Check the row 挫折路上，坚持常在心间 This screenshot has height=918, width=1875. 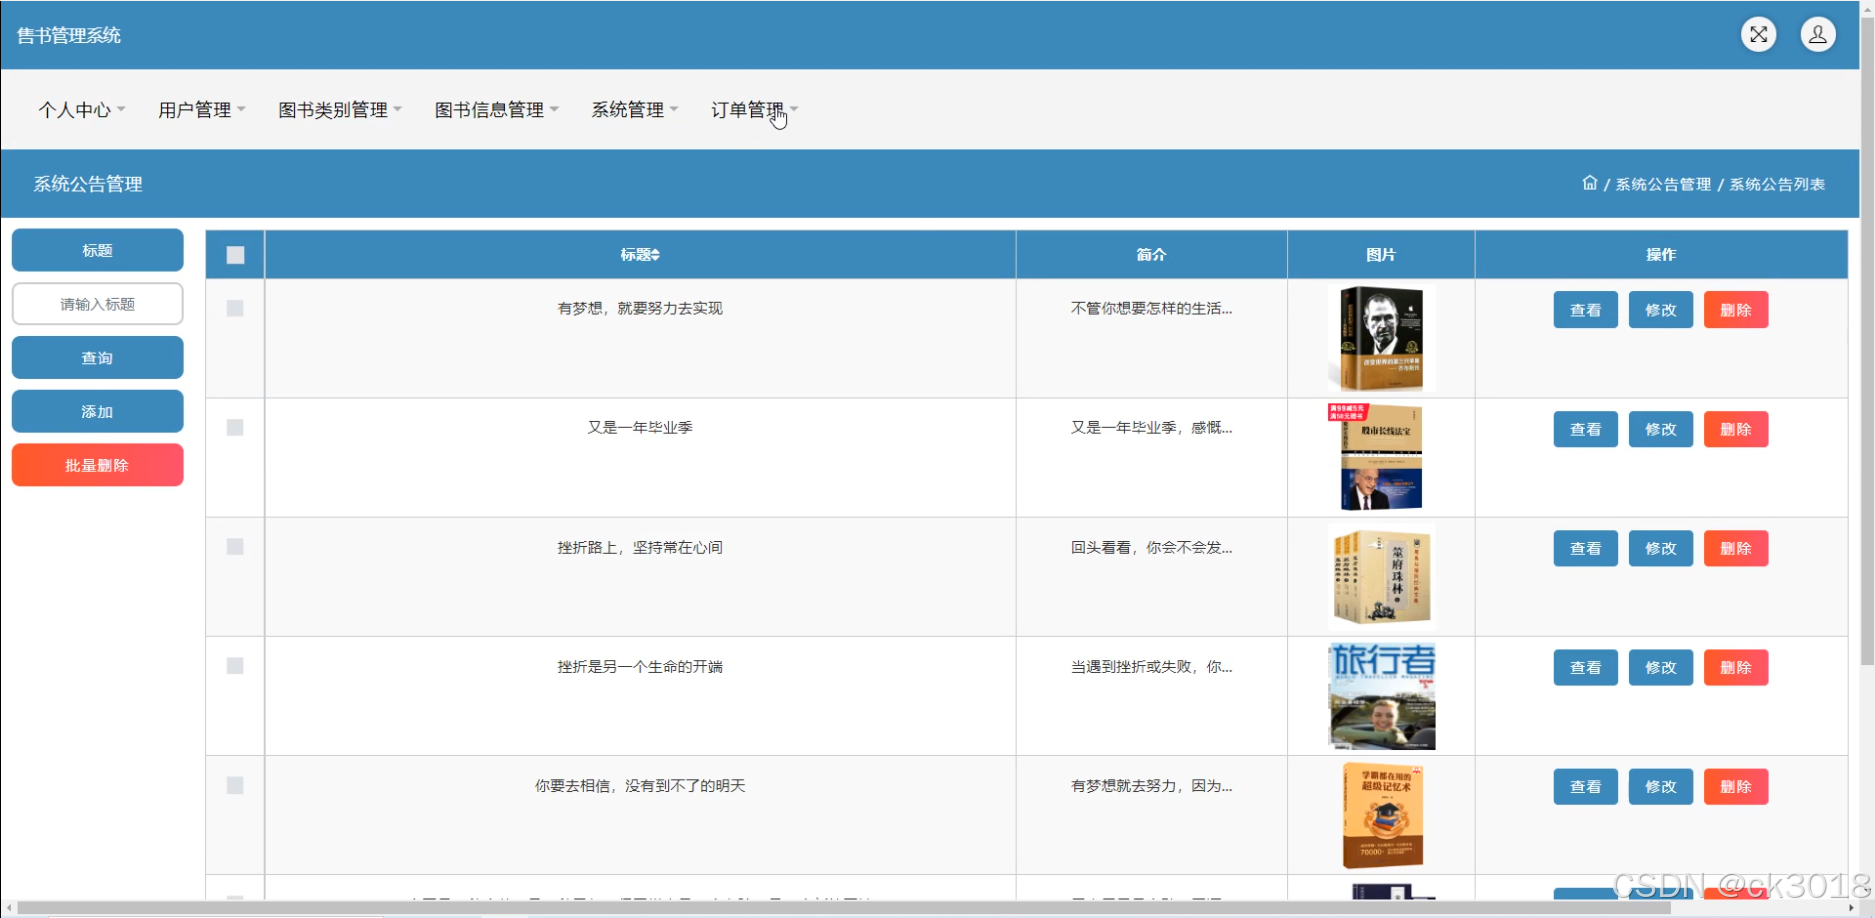(x=235, y=546)
